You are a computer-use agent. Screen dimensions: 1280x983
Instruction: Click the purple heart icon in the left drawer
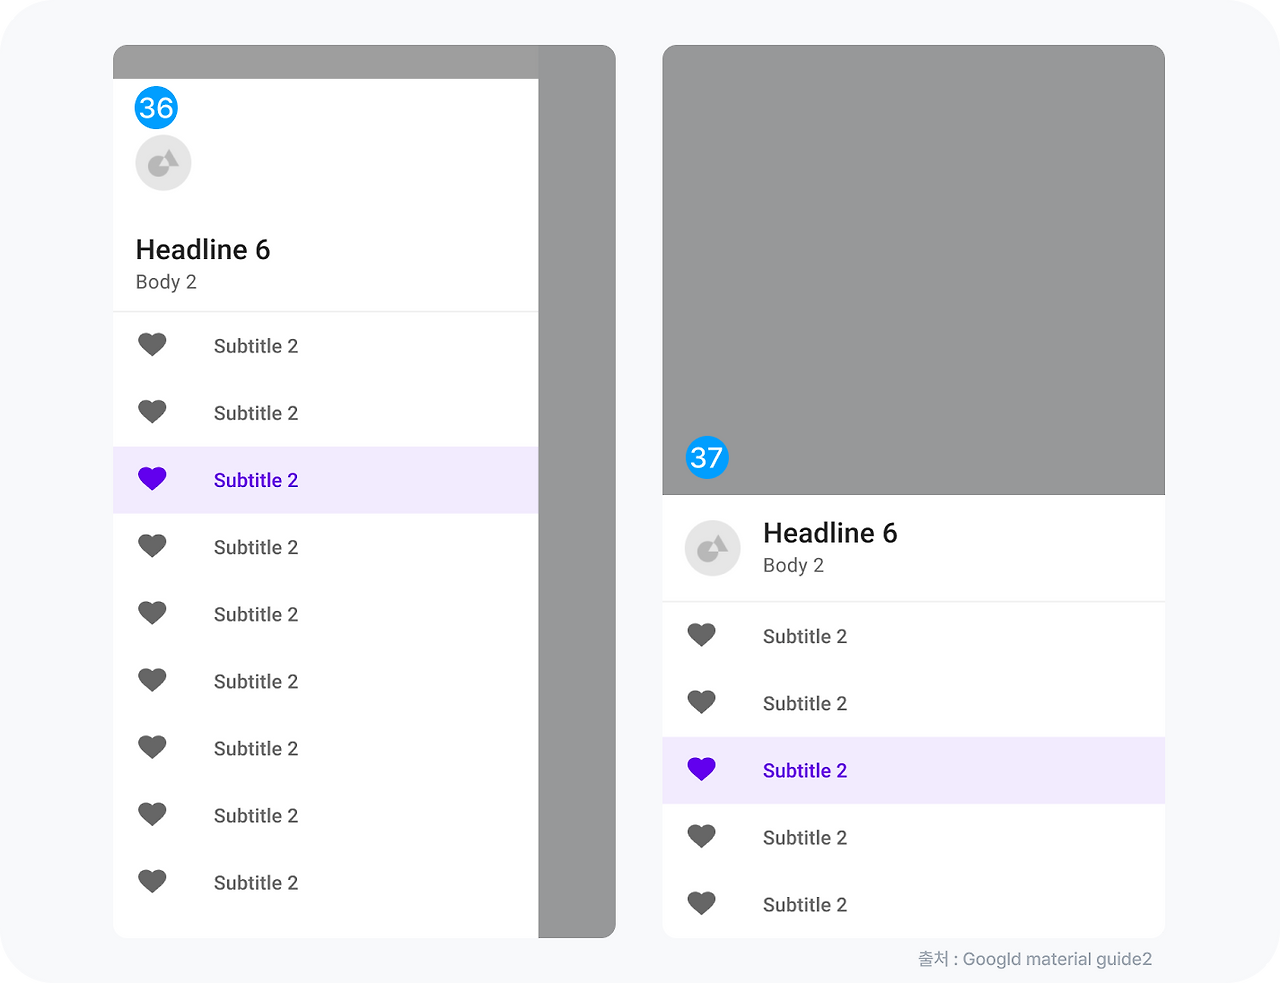152,479
